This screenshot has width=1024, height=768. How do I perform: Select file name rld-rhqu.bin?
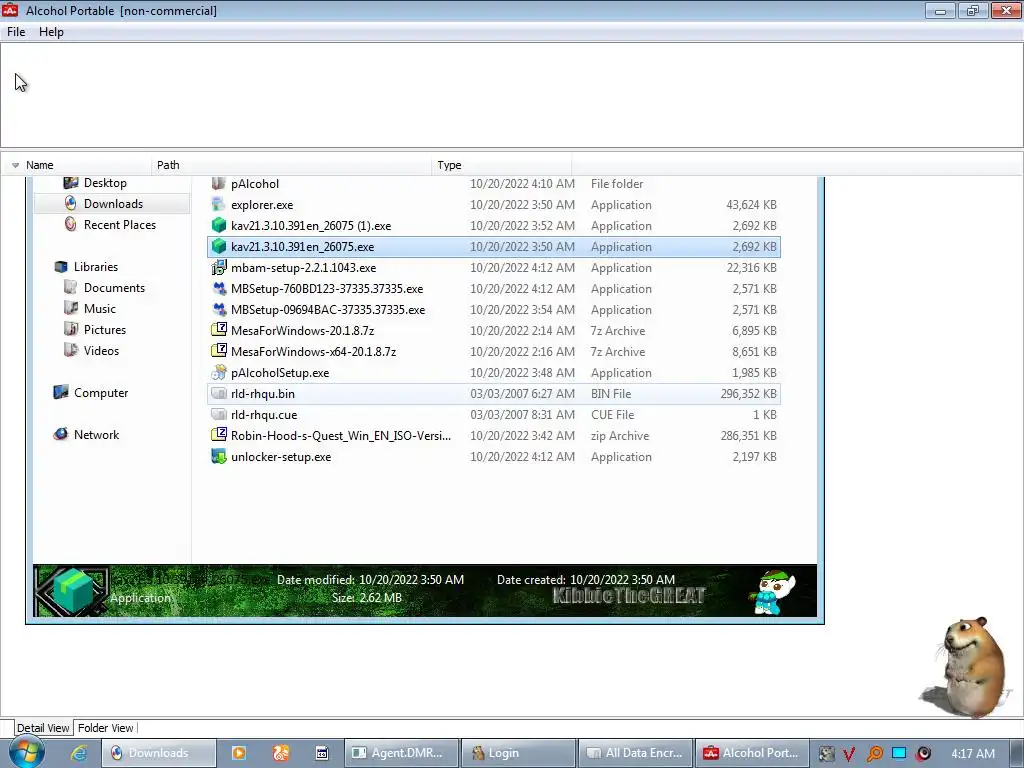click(x=263, y=394)
